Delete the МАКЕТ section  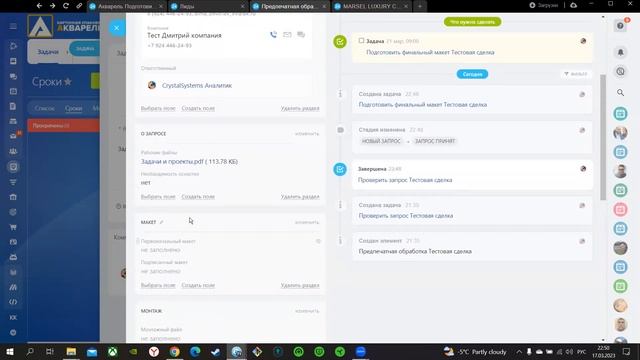pyautogui.click(x=300, y=285)
